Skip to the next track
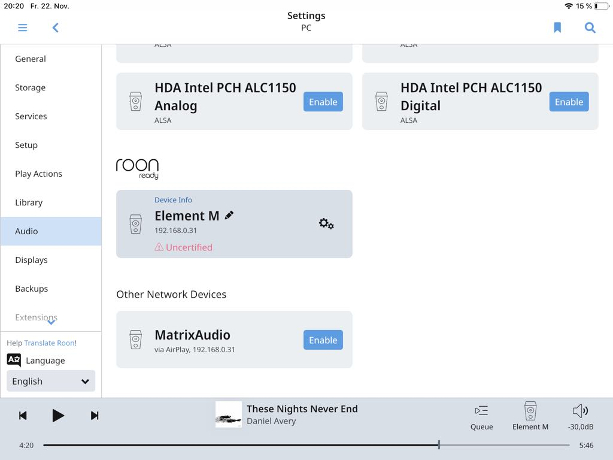This screenshot has height=460, width=613. pyautogui.click(x=94, y=415)
